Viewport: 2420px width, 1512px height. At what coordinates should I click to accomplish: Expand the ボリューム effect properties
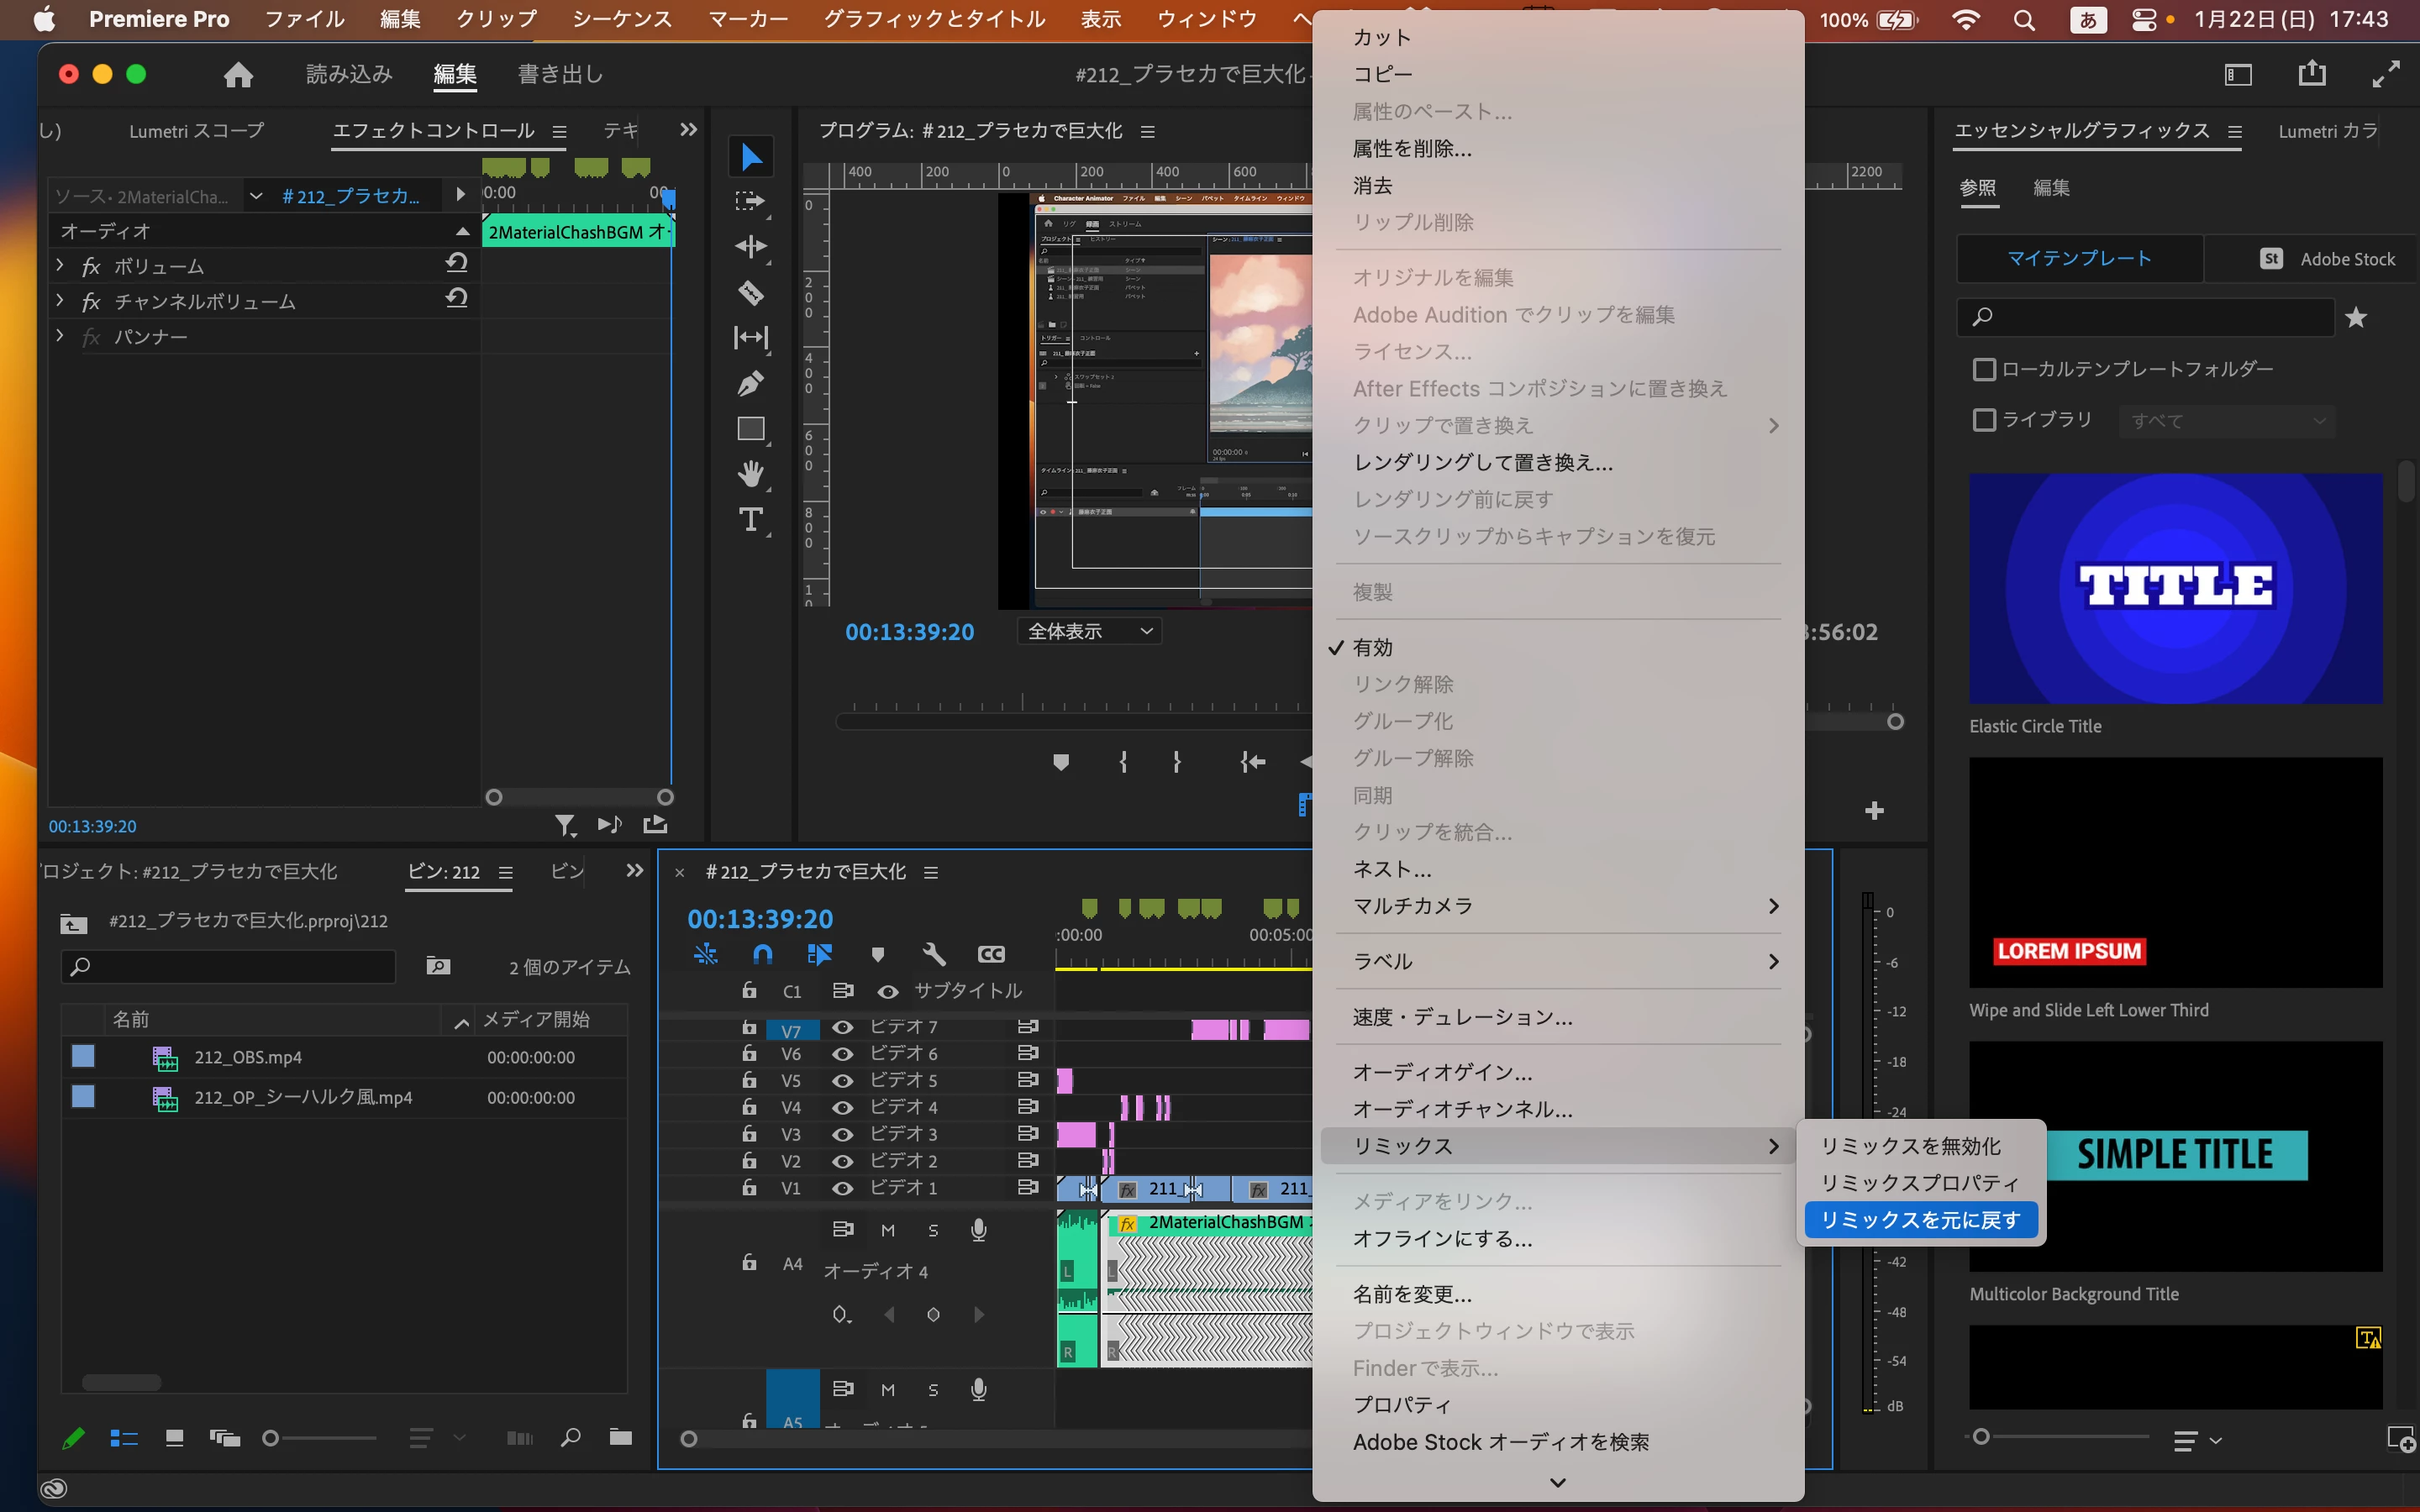click(60, 265)
